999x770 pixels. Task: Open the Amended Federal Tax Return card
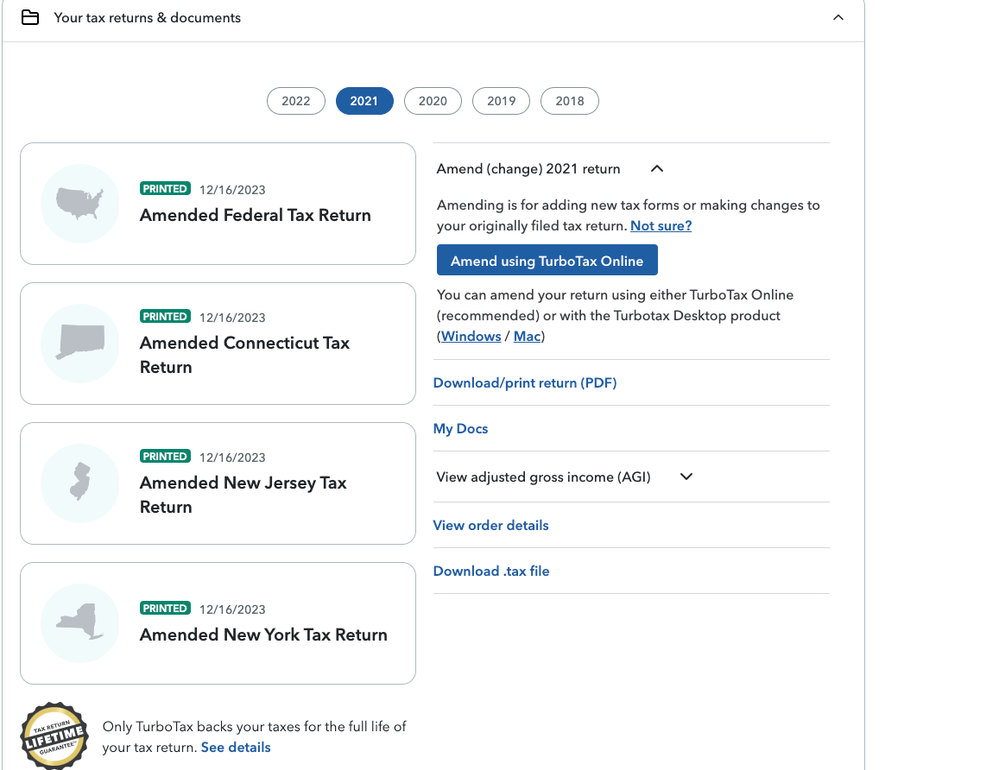(218, 203)
